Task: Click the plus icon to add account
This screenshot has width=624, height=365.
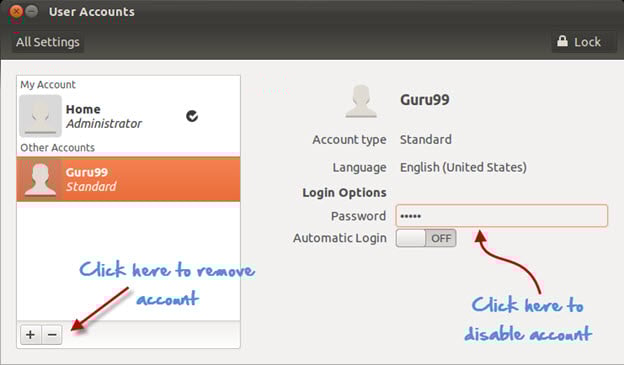Action: 31,334
